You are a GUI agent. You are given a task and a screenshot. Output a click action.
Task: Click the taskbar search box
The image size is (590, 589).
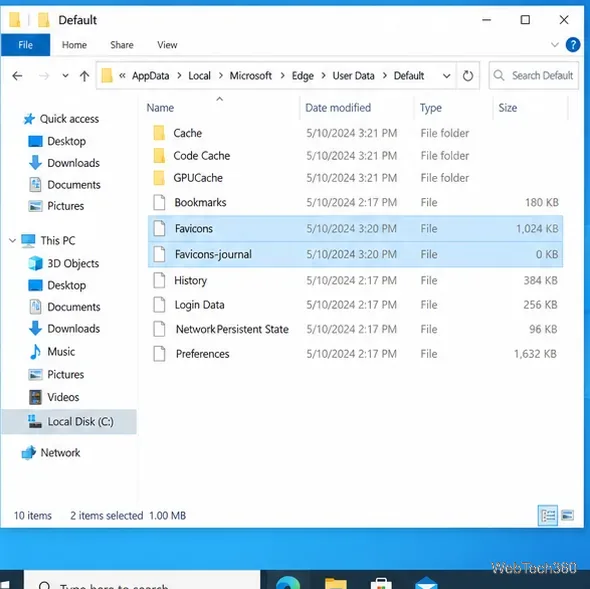coord(143,580)
